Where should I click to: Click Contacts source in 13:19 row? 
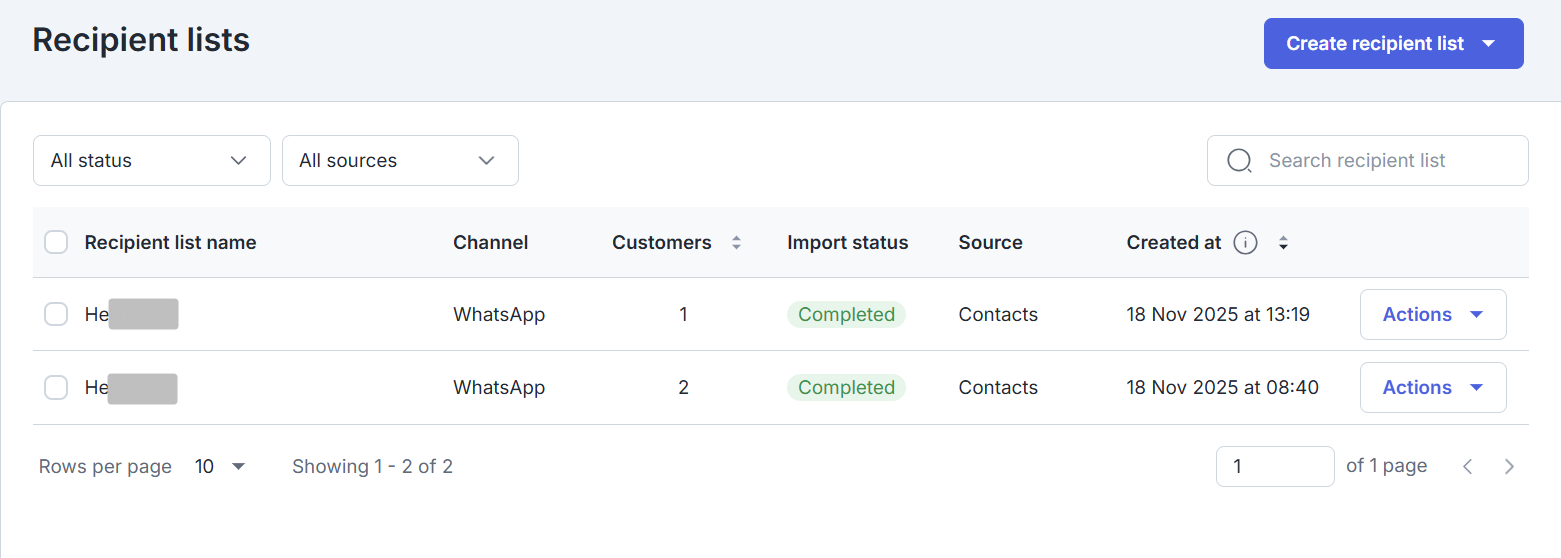coord(998,314)
